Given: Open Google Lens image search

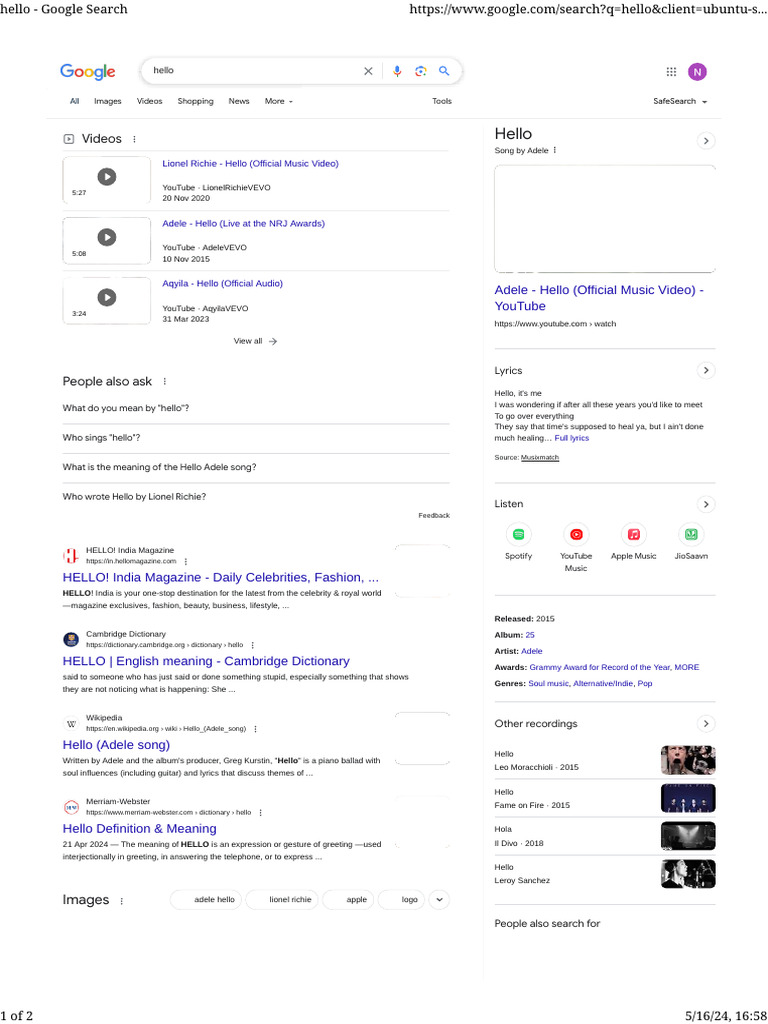Looking at the screenshot, I should (421, 71).
